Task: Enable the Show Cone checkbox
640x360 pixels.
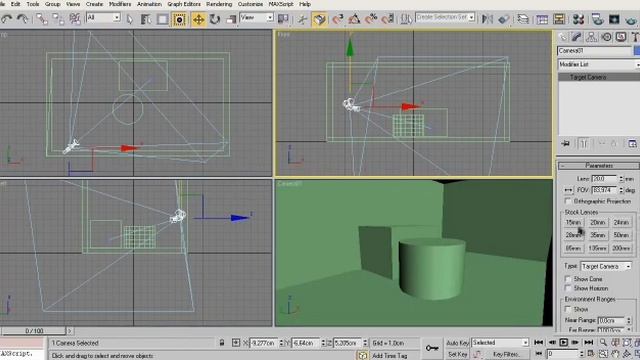Action: (568, 279)
